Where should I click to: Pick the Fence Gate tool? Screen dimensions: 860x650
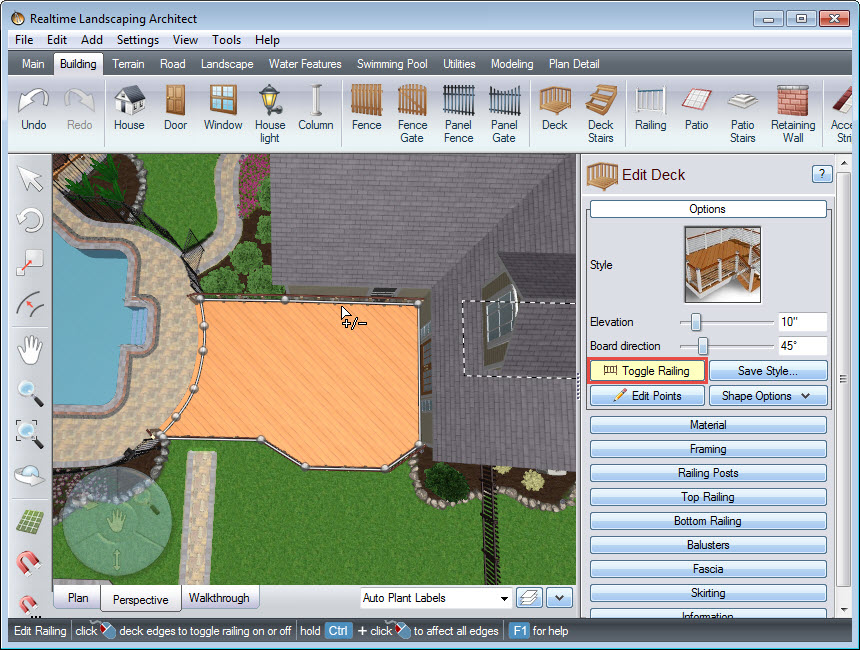412,115
